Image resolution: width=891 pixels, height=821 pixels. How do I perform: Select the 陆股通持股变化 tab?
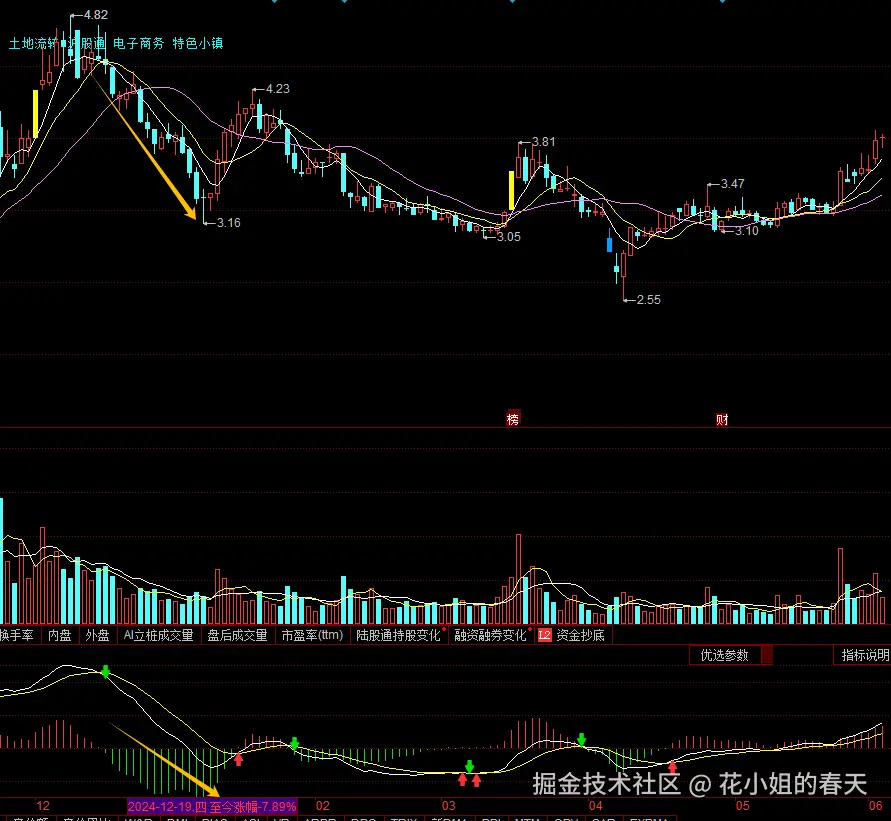click(398, 635)
